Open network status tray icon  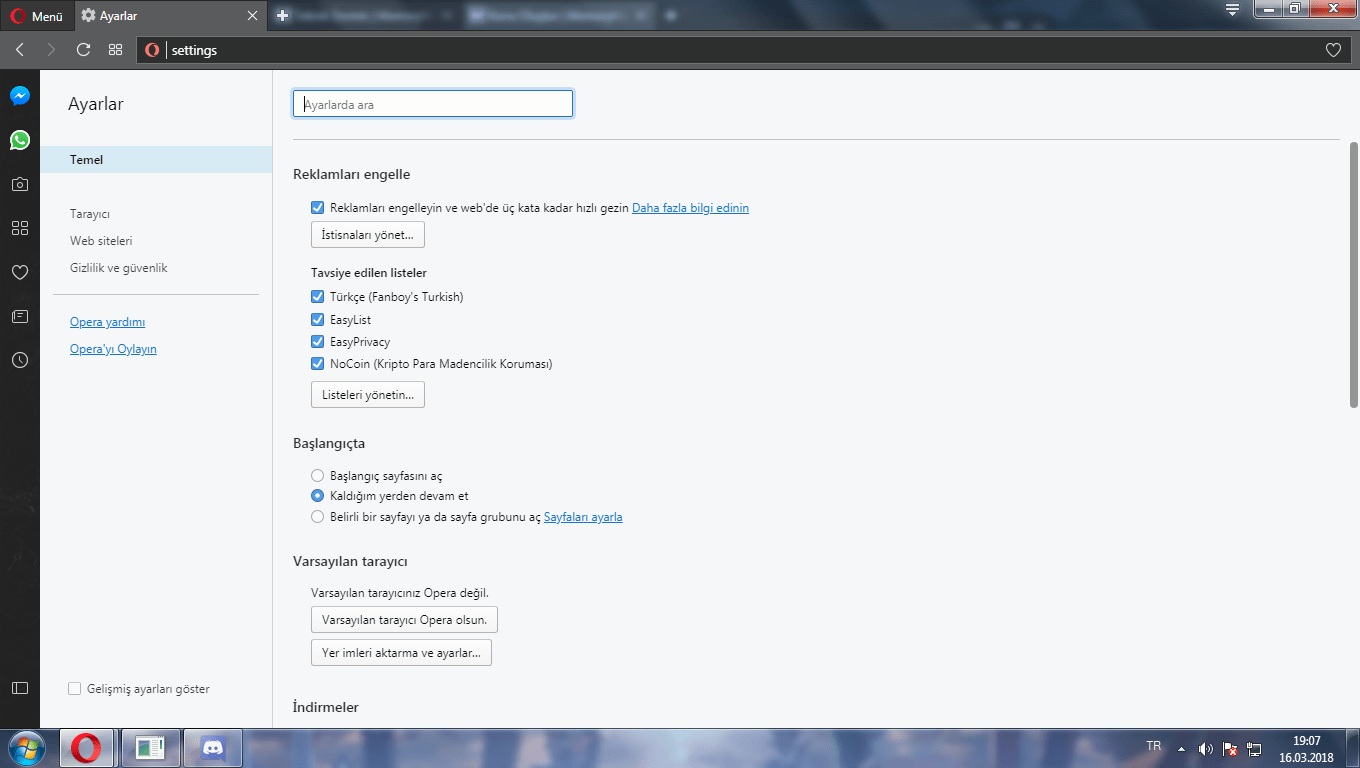tap(1255, 748)
